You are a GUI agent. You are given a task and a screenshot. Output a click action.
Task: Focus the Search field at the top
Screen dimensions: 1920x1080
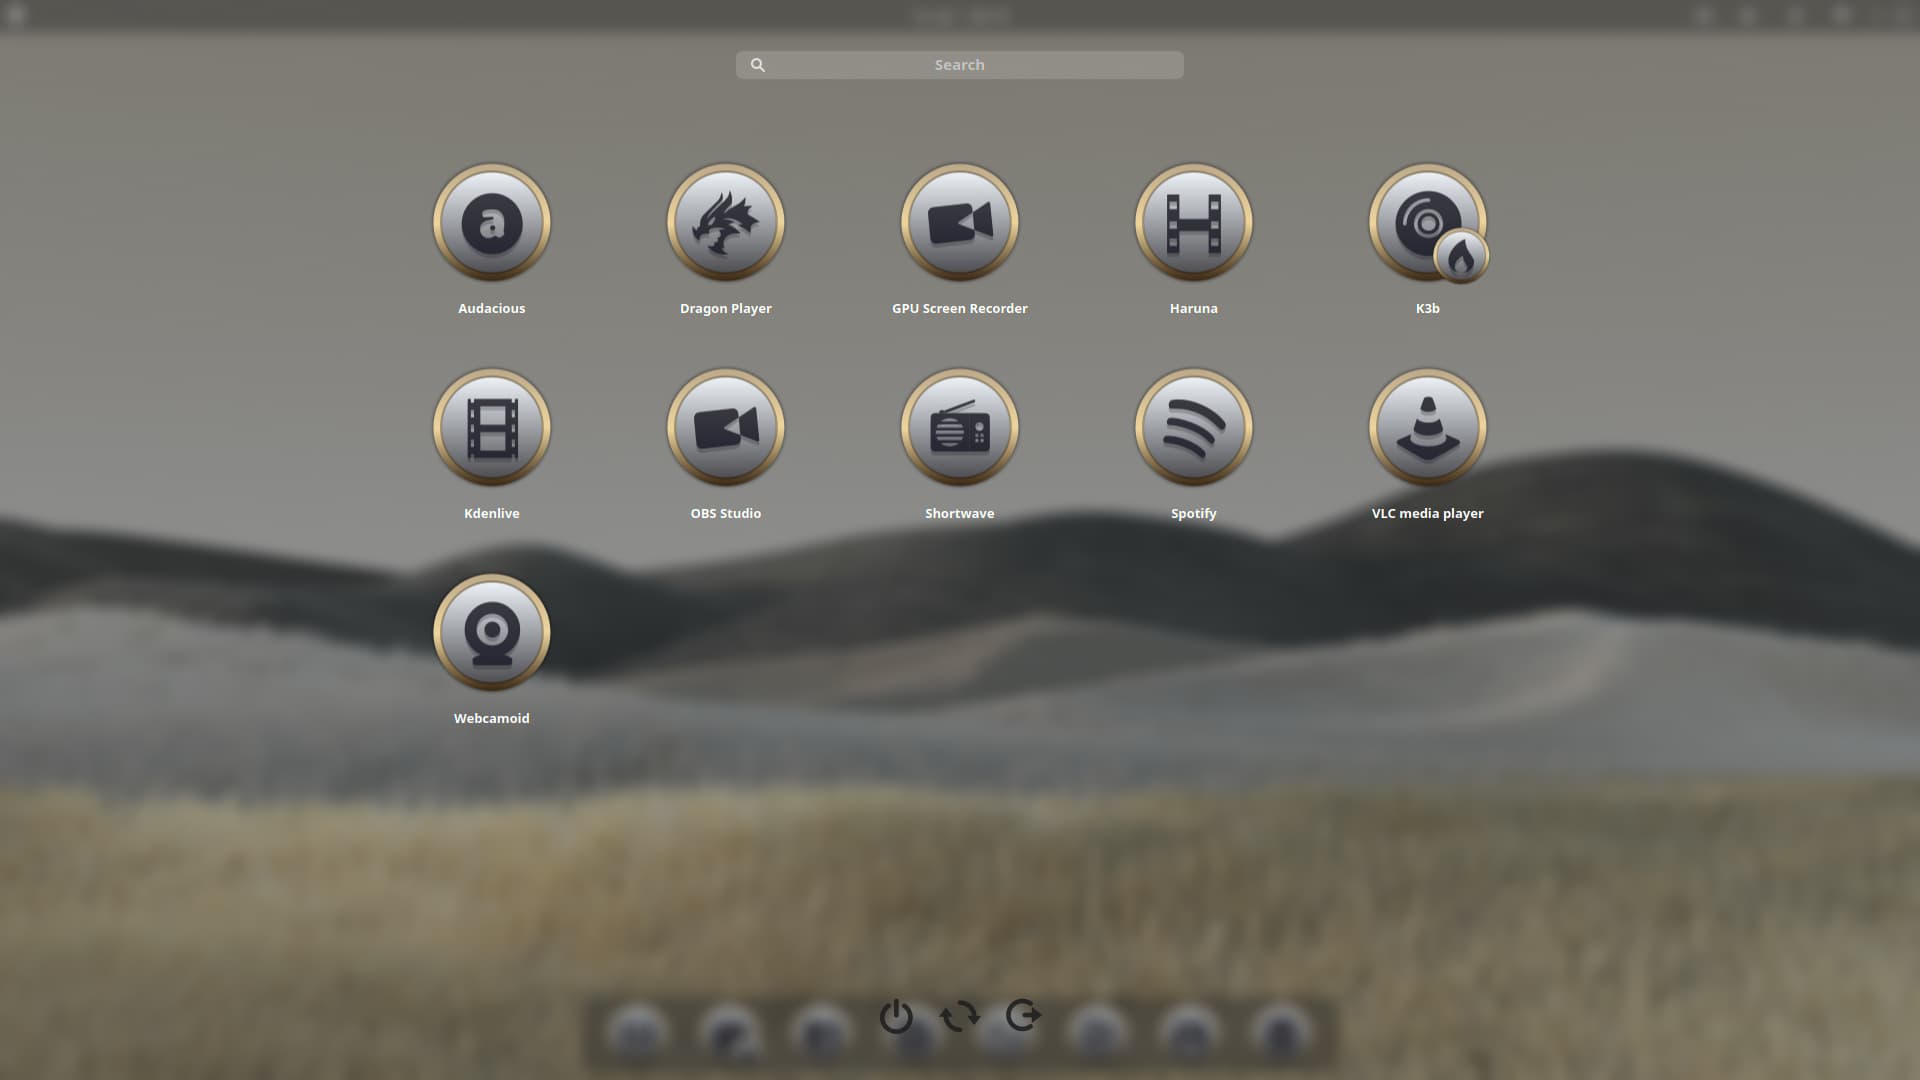pyautogui.click(x=959, y=65)
